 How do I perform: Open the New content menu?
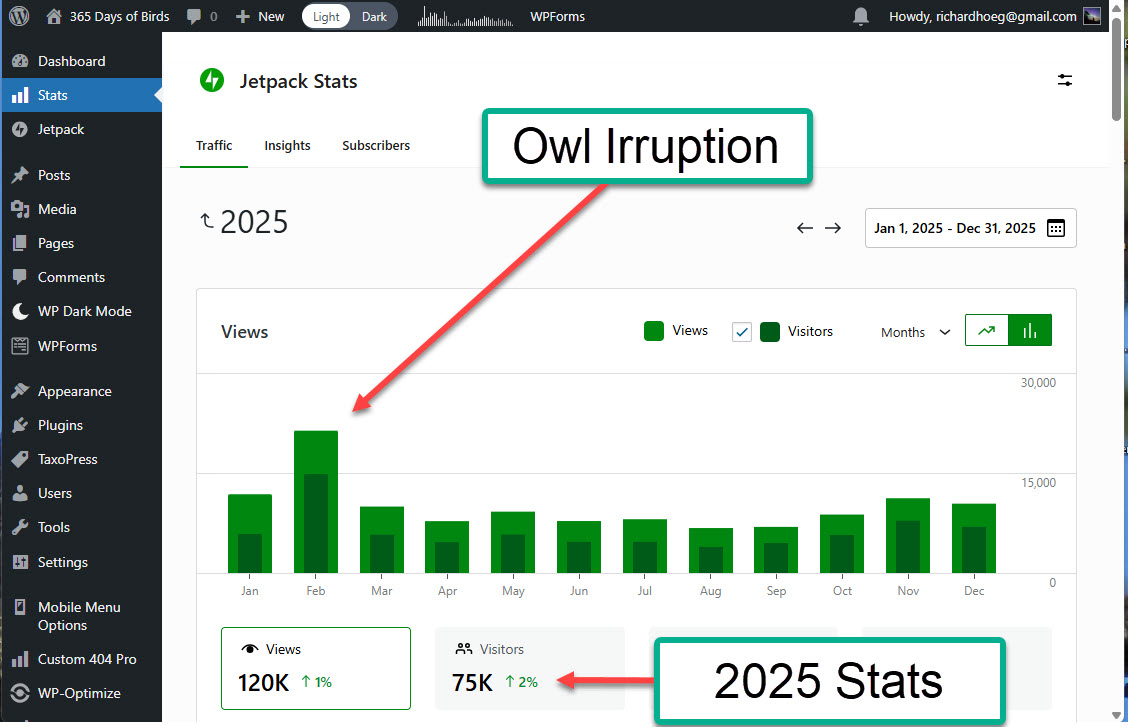click(260, 16)
